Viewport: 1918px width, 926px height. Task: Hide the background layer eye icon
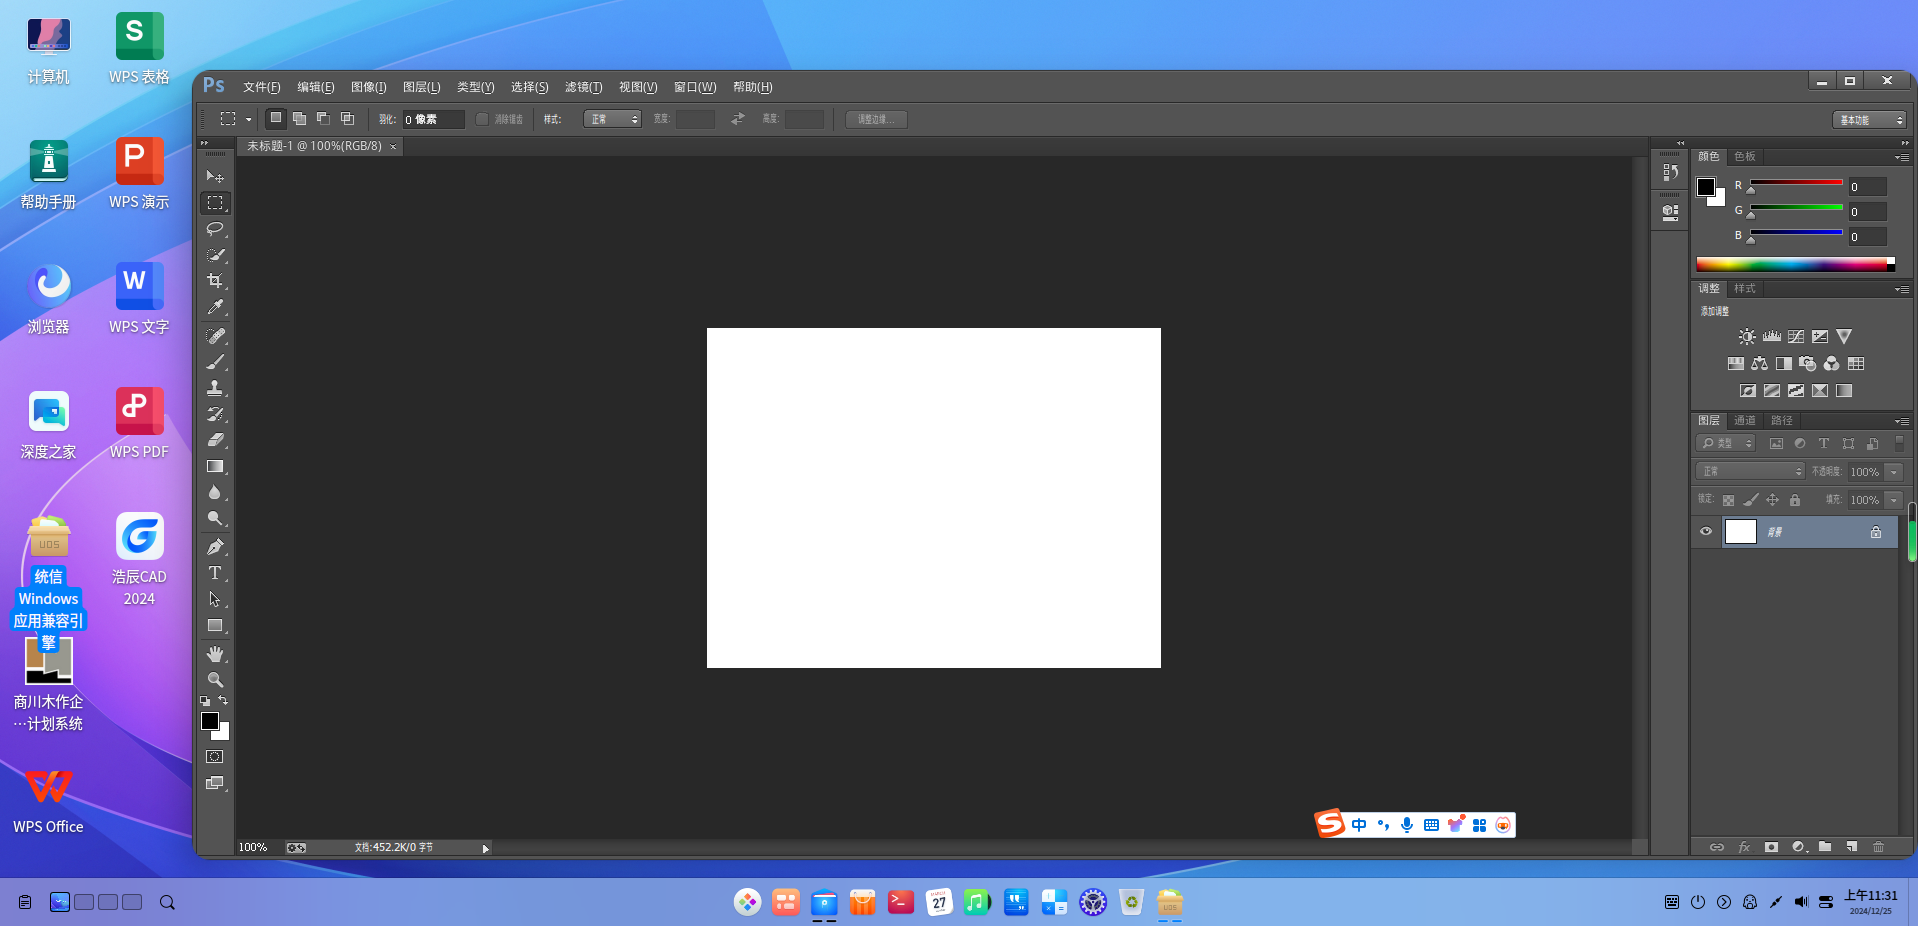(1706, 532)
